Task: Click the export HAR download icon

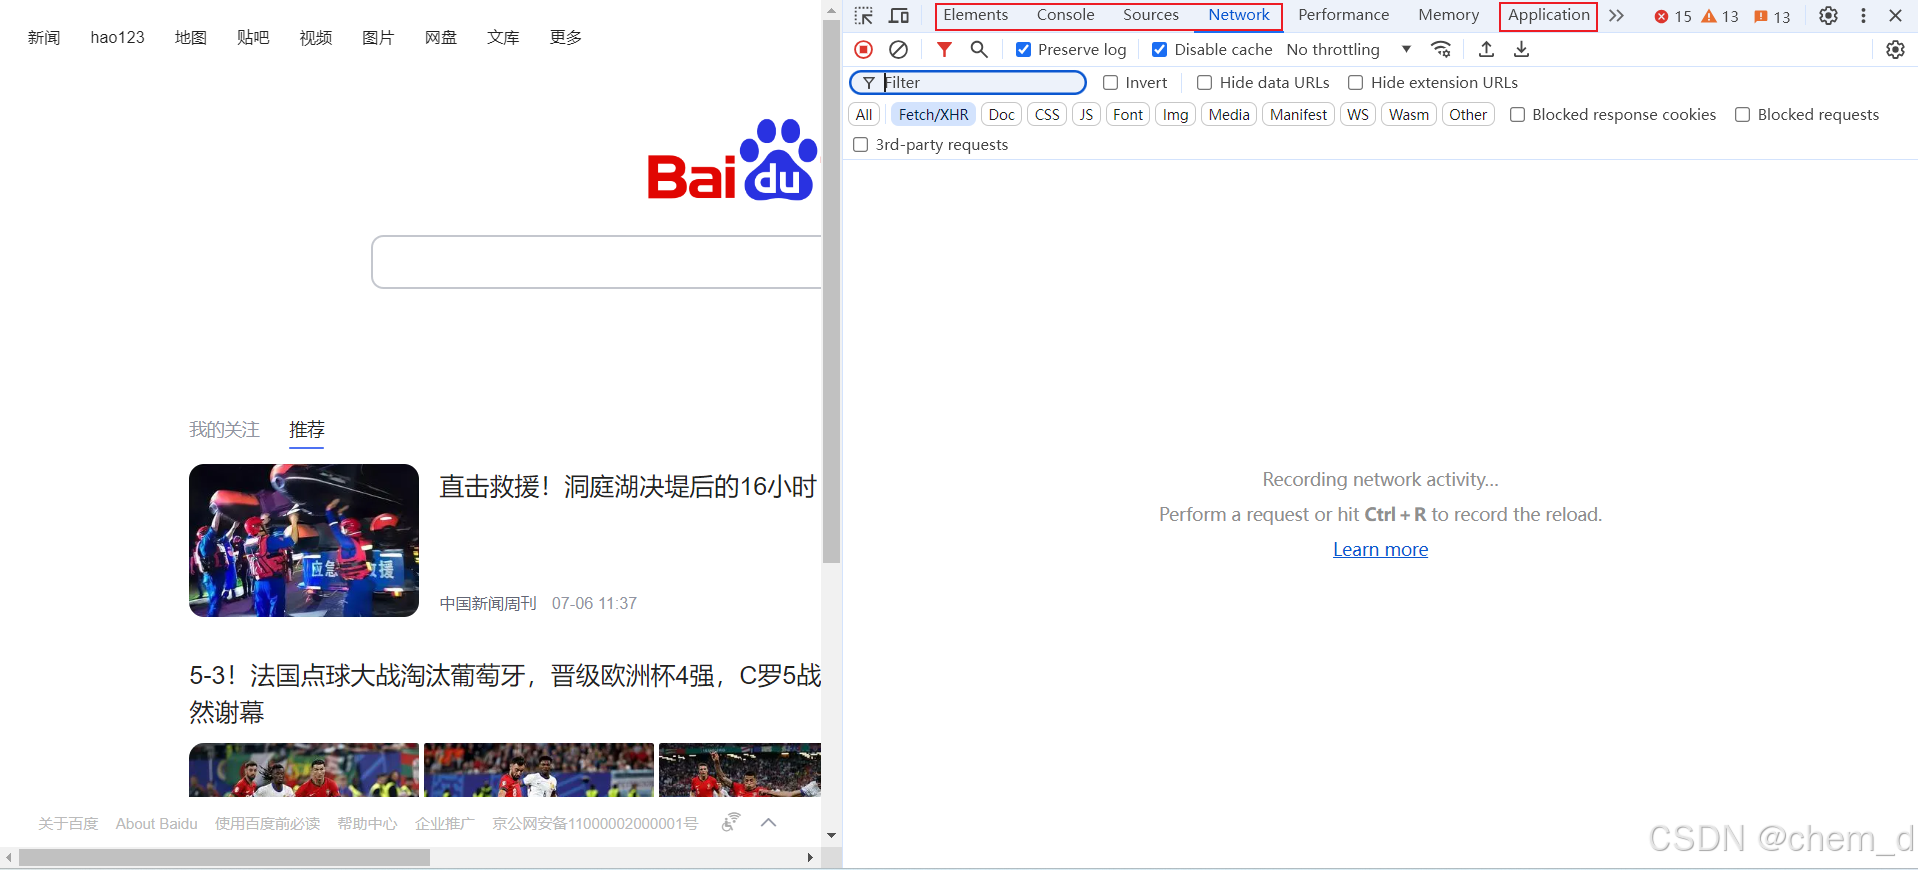Action: [1521, 50]
